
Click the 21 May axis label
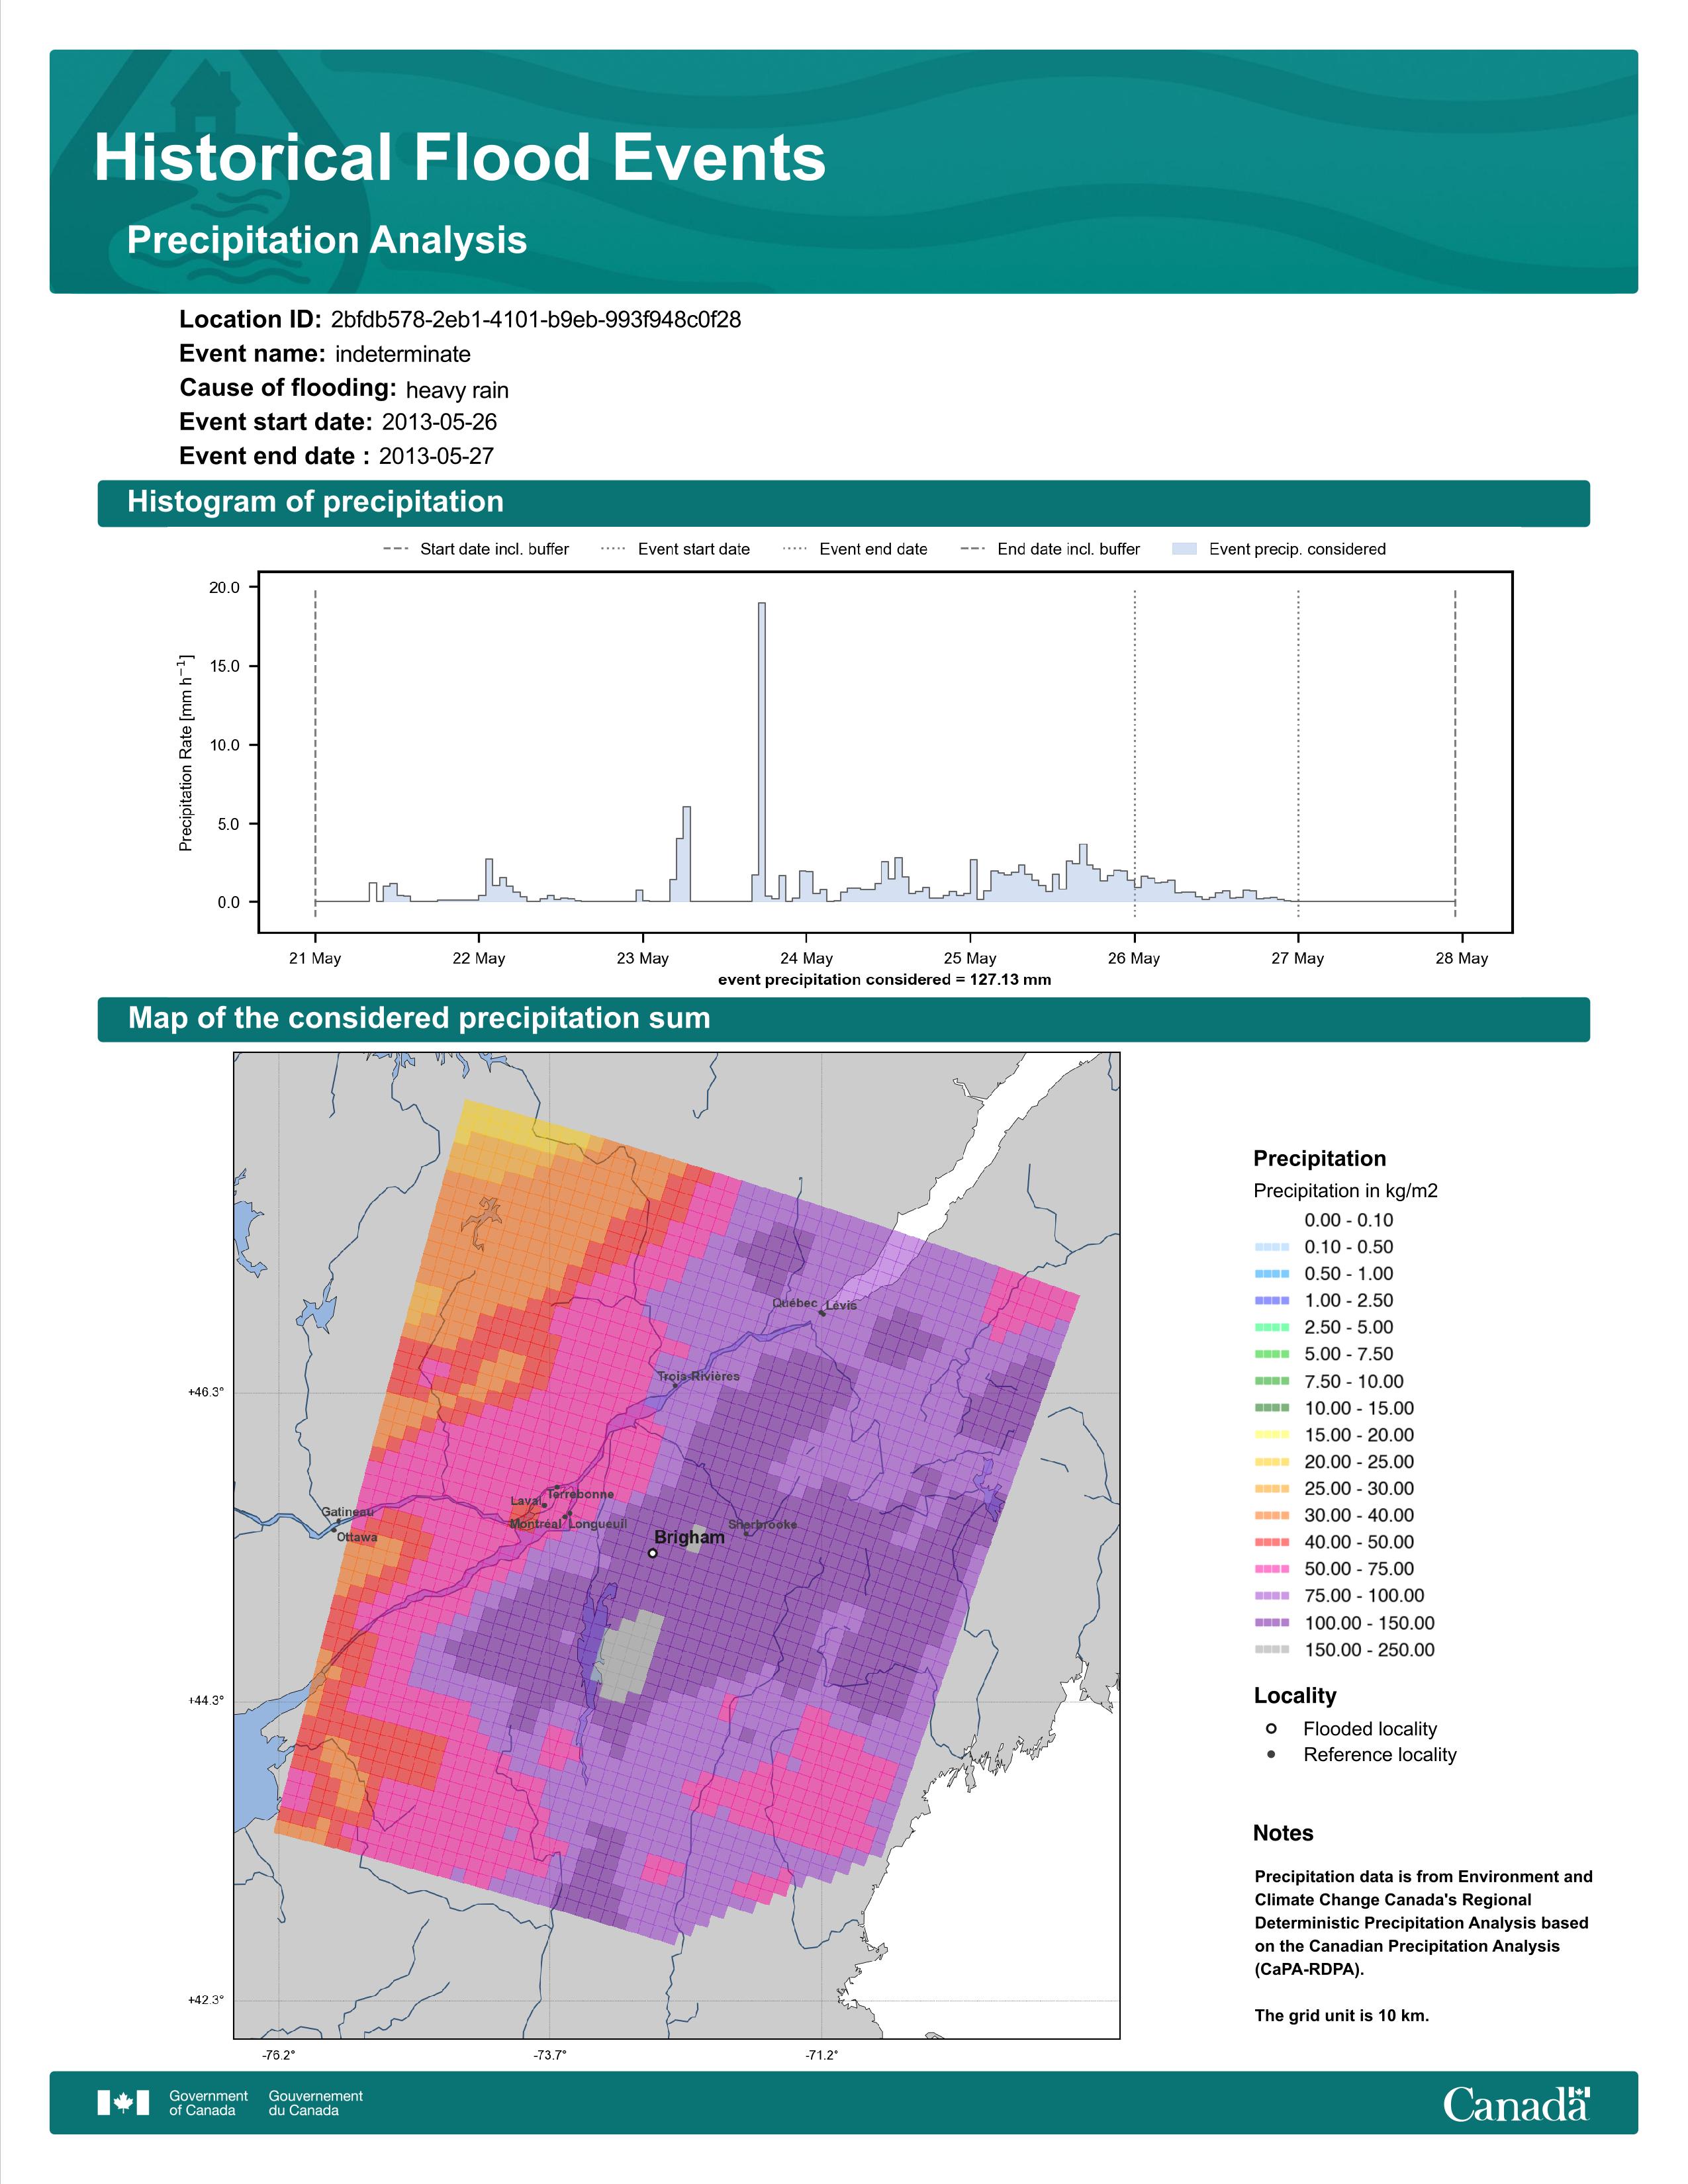pos(315,958)
